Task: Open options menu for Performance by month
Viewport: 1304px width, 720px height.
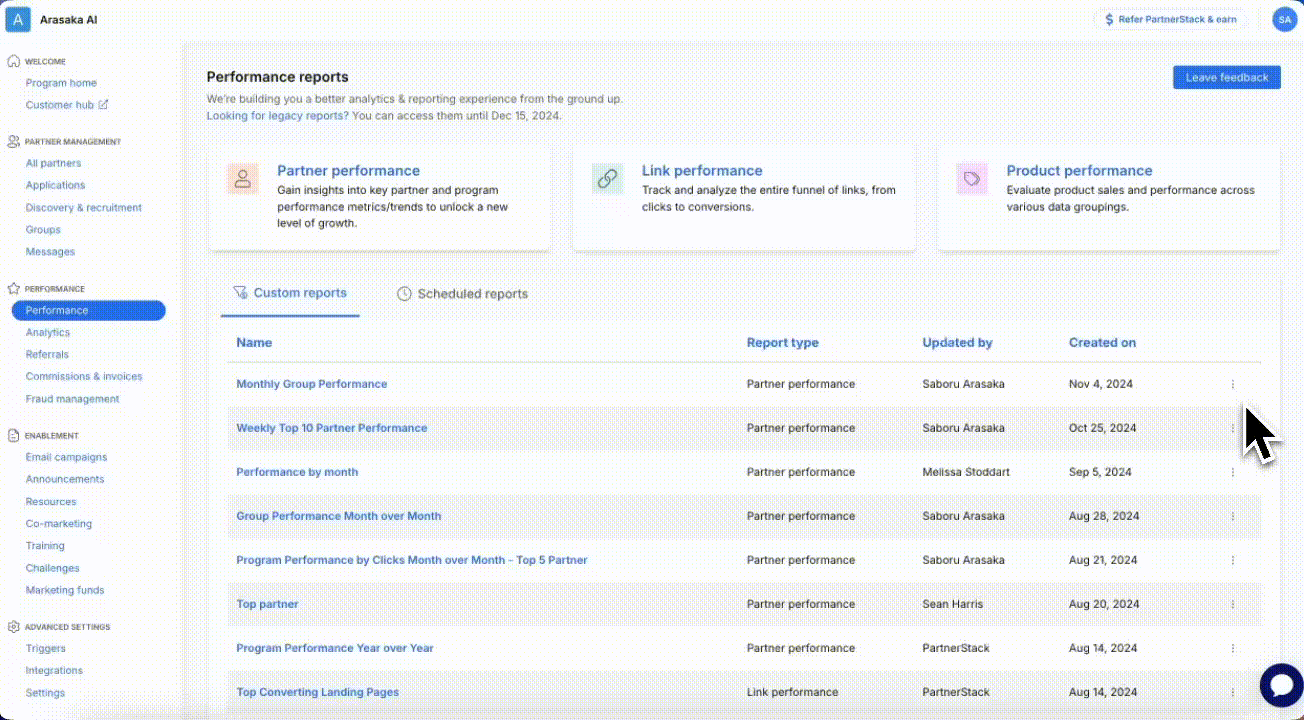Action: tap(1232, 472)
